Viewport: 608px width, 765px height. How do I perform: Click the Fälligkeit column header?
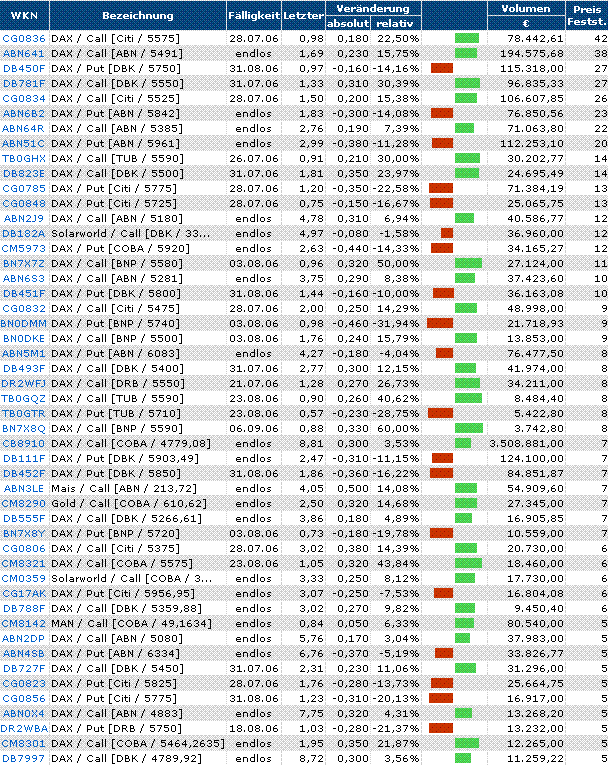click(x=254, y=16)
